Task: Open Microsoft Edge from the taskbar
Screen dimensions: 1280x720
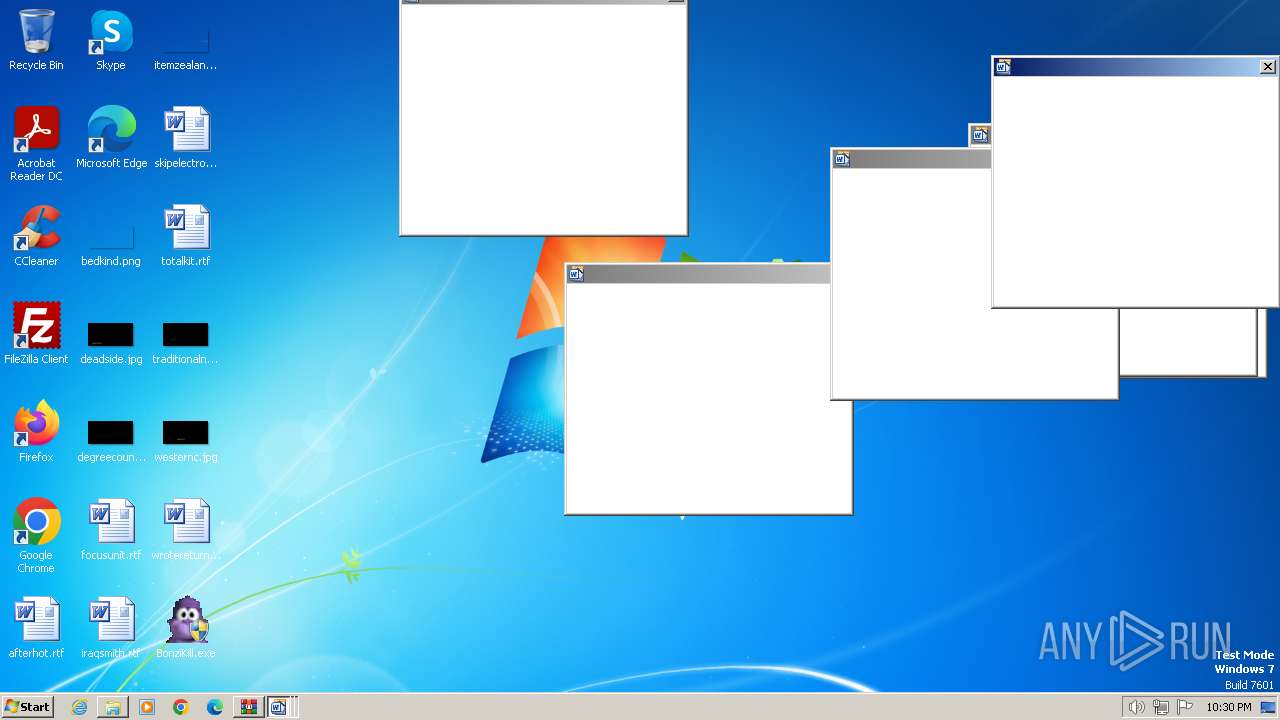Action: click(x=215, y=707)
